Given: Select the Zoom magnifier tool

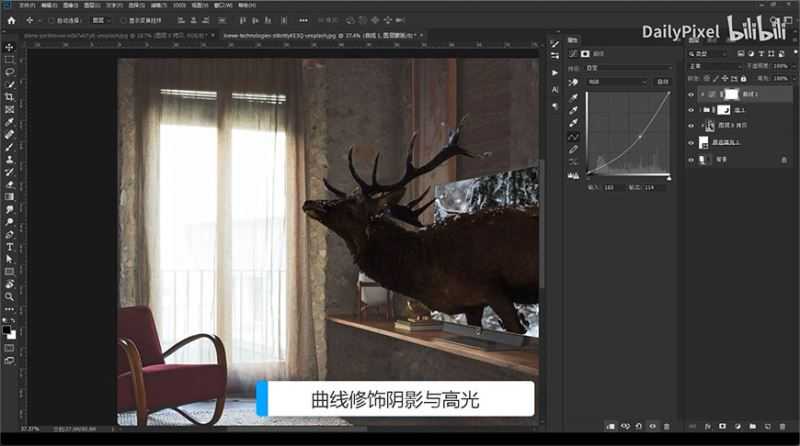Looking at the screenshot, I should [x=9, y=296].
